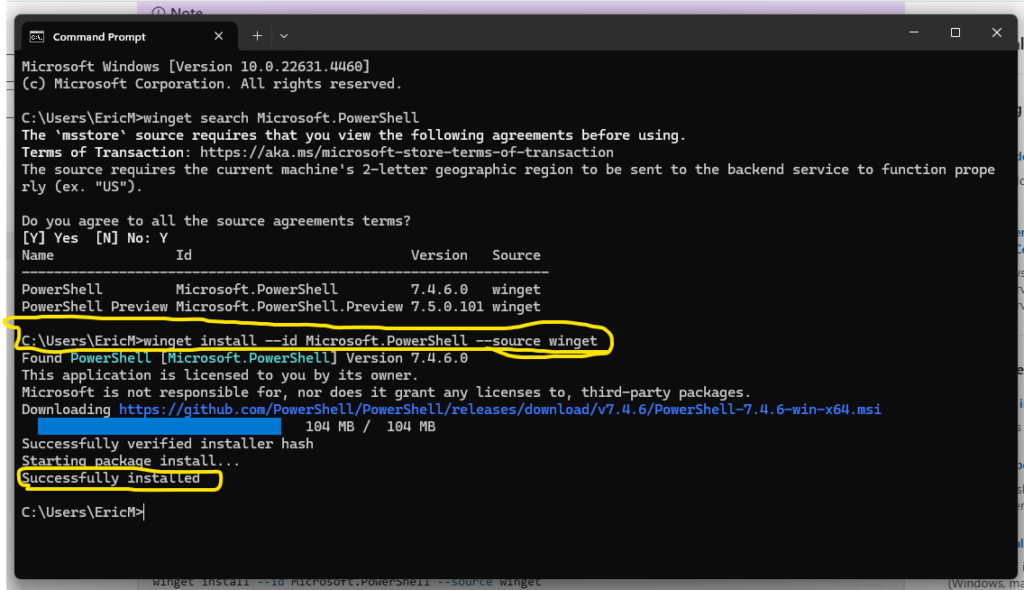Open the new tab profile dropdown

pyautogui.click(x=283, y=36)
